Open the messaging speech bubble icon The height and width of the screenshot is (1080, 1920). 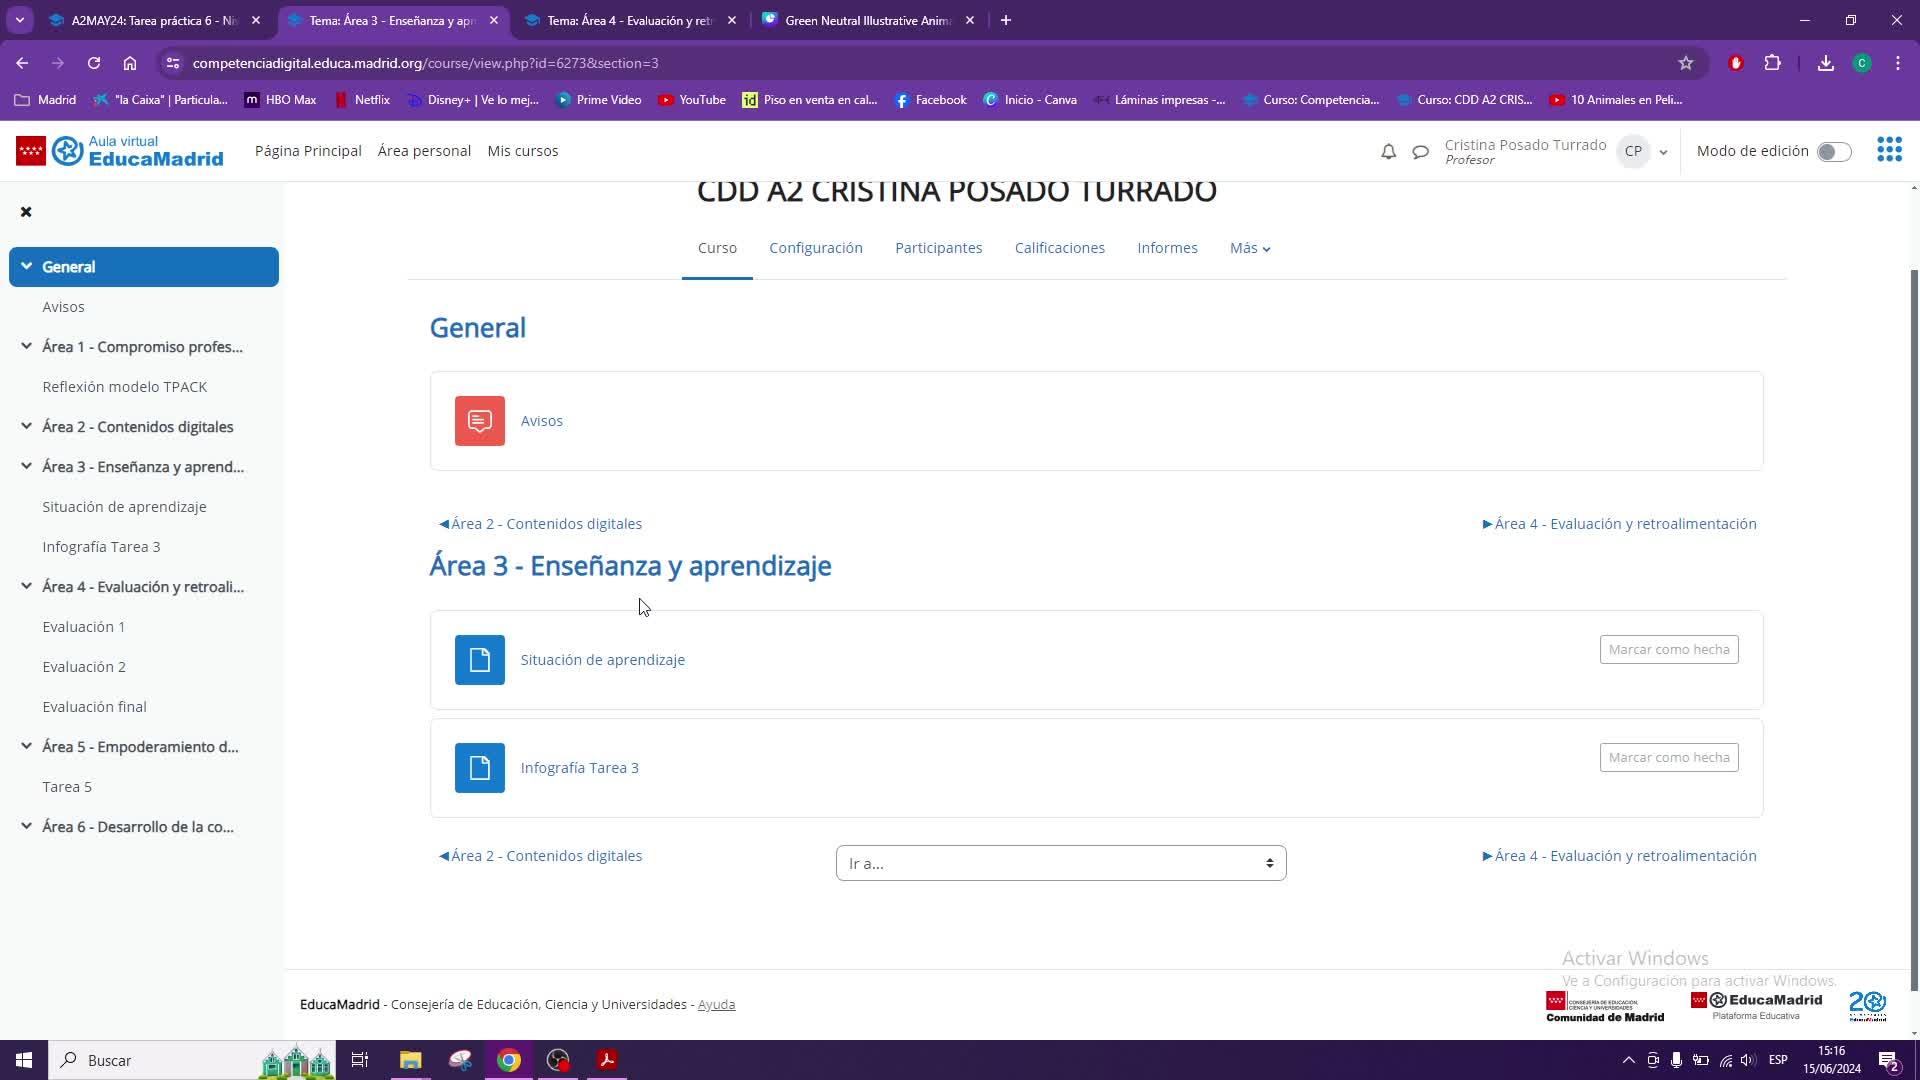[1420, 152]
